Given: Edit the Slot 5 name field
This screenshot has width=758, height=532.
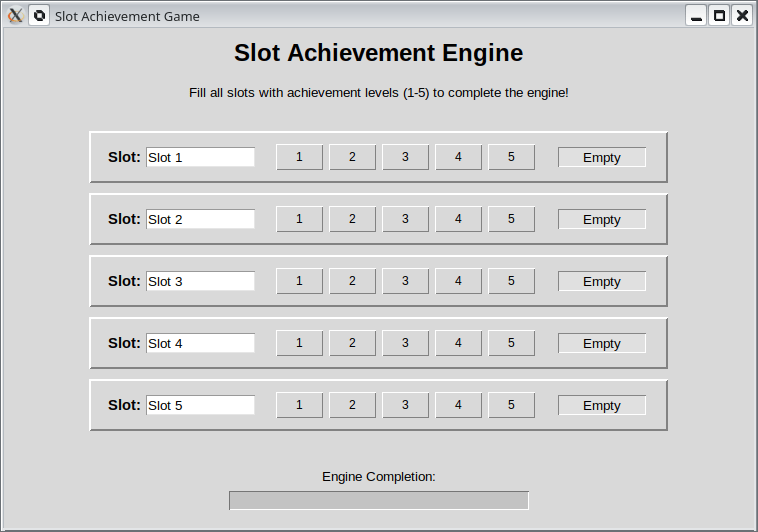Looking at the screenshot, I should click(200, 405).
